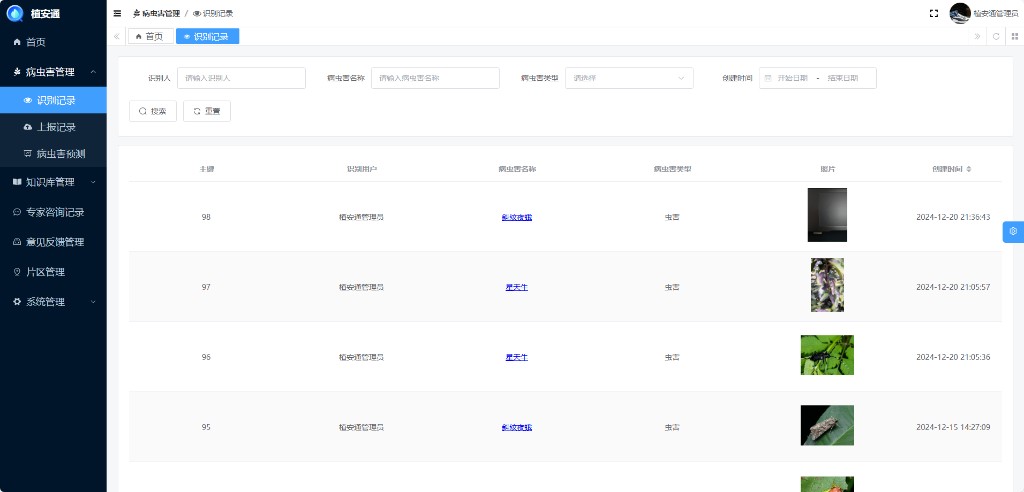This screenshot has height=492, width=1024.
Task: Preview the beetle-on-leaf thumbnail in row 96
Action: 827,355
